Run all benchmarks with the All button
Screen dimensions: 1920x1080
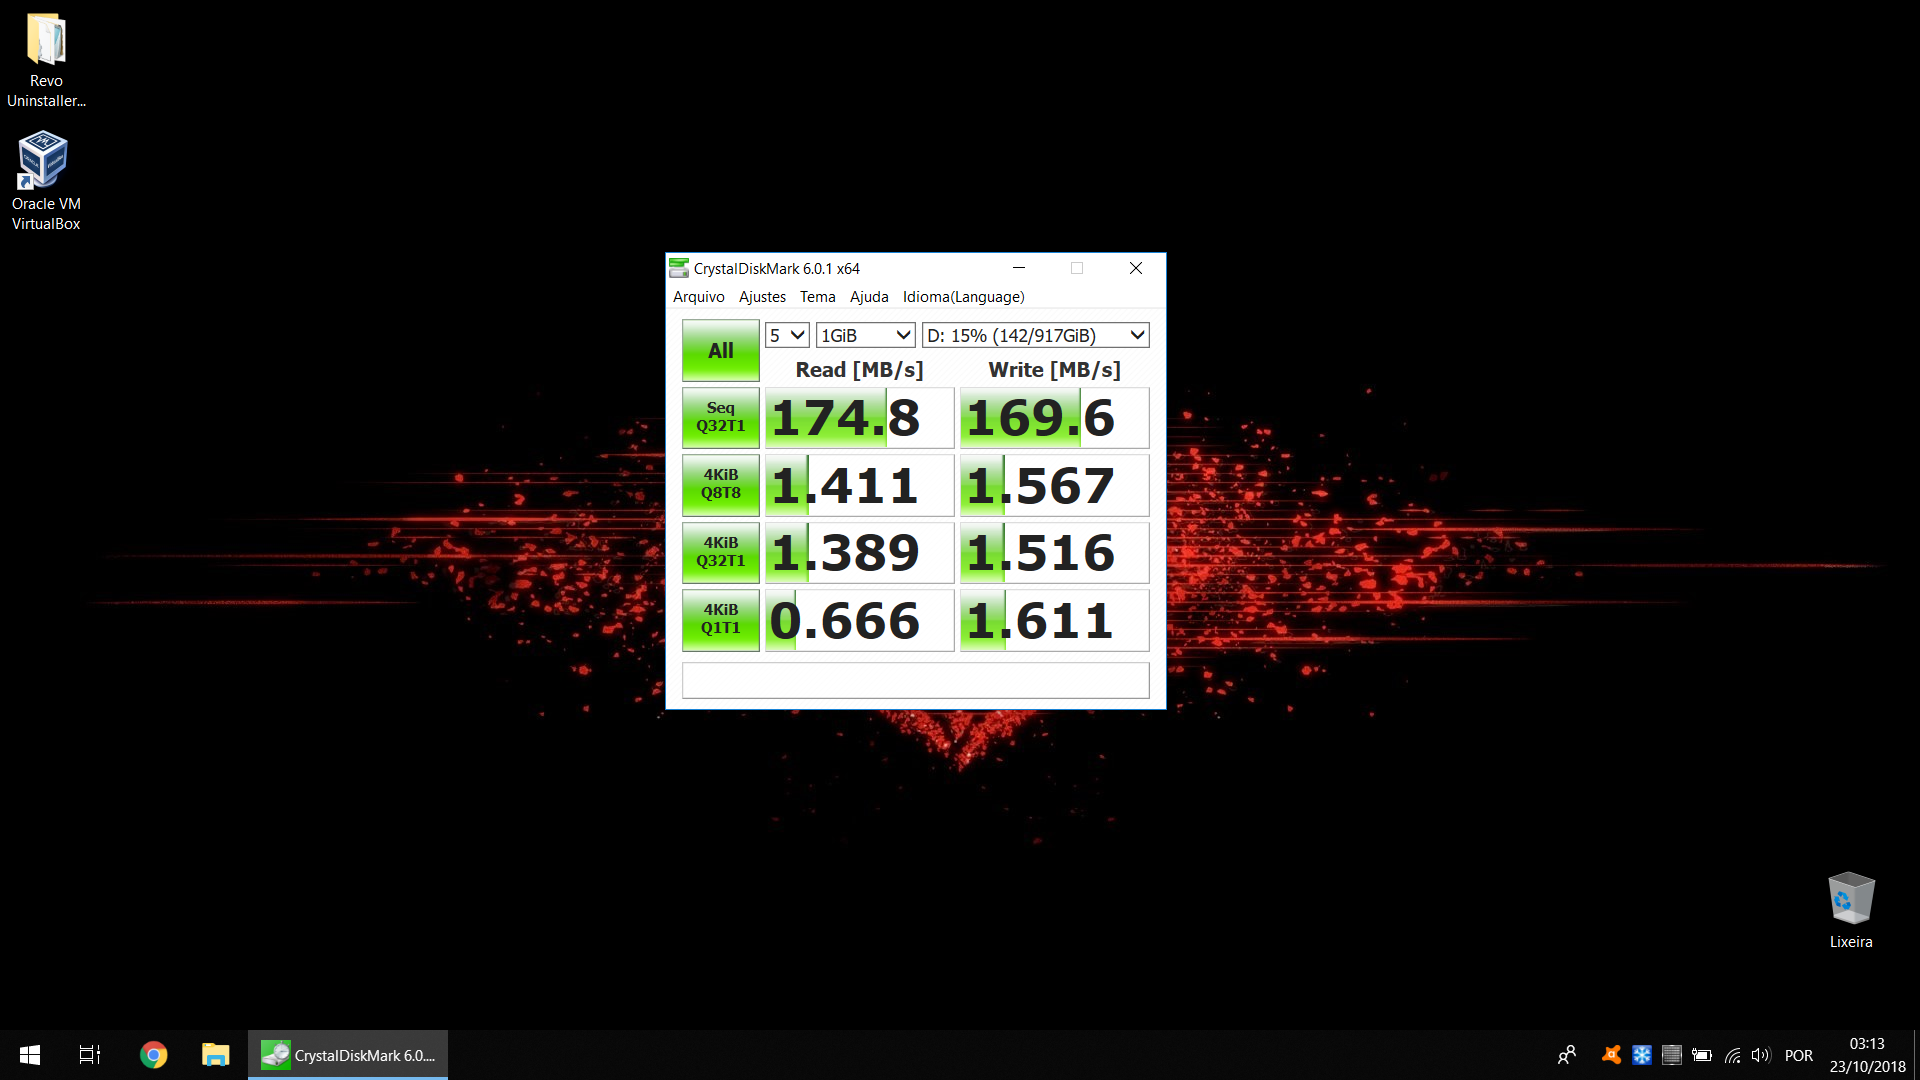pos(720,350)
